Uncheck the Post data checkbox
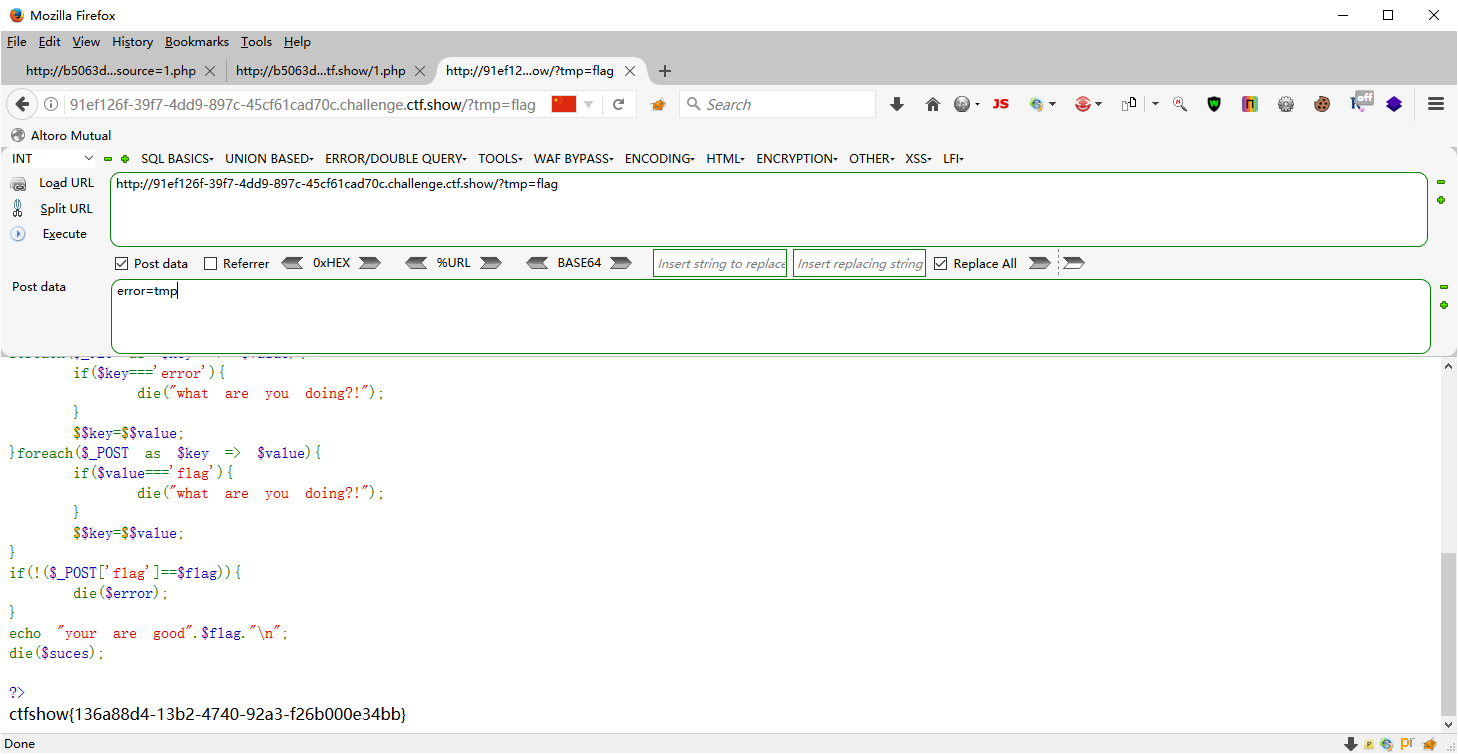 coord(122,264)
